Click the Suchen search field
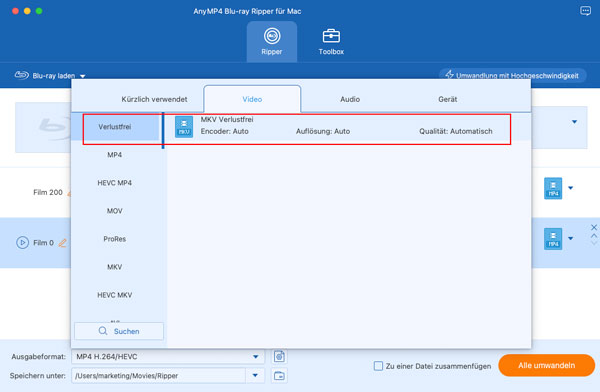The height and width of the screenshot is (392, 600). click(x=119, y=331)
